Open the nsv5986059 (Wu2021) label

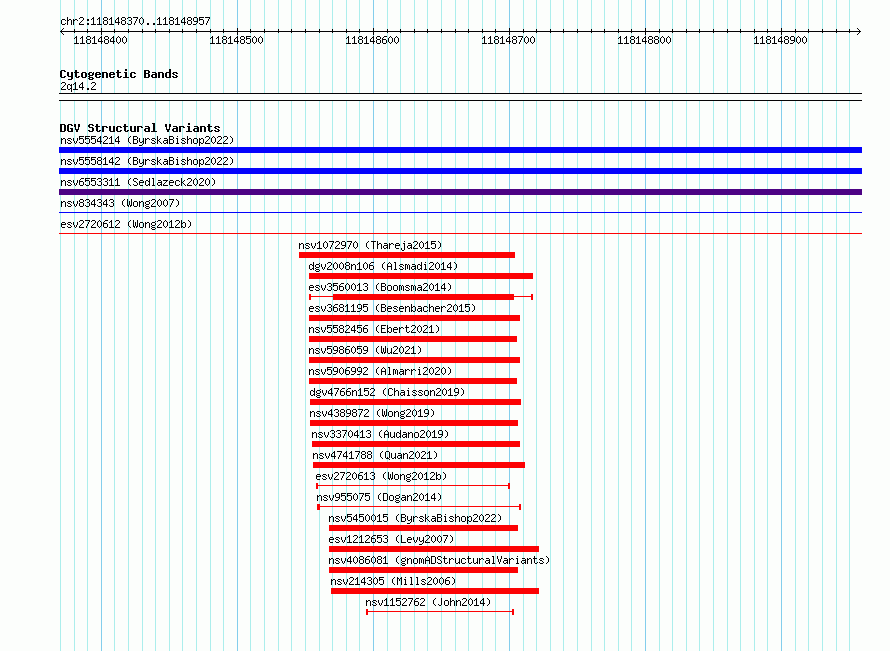pos(365,350)
